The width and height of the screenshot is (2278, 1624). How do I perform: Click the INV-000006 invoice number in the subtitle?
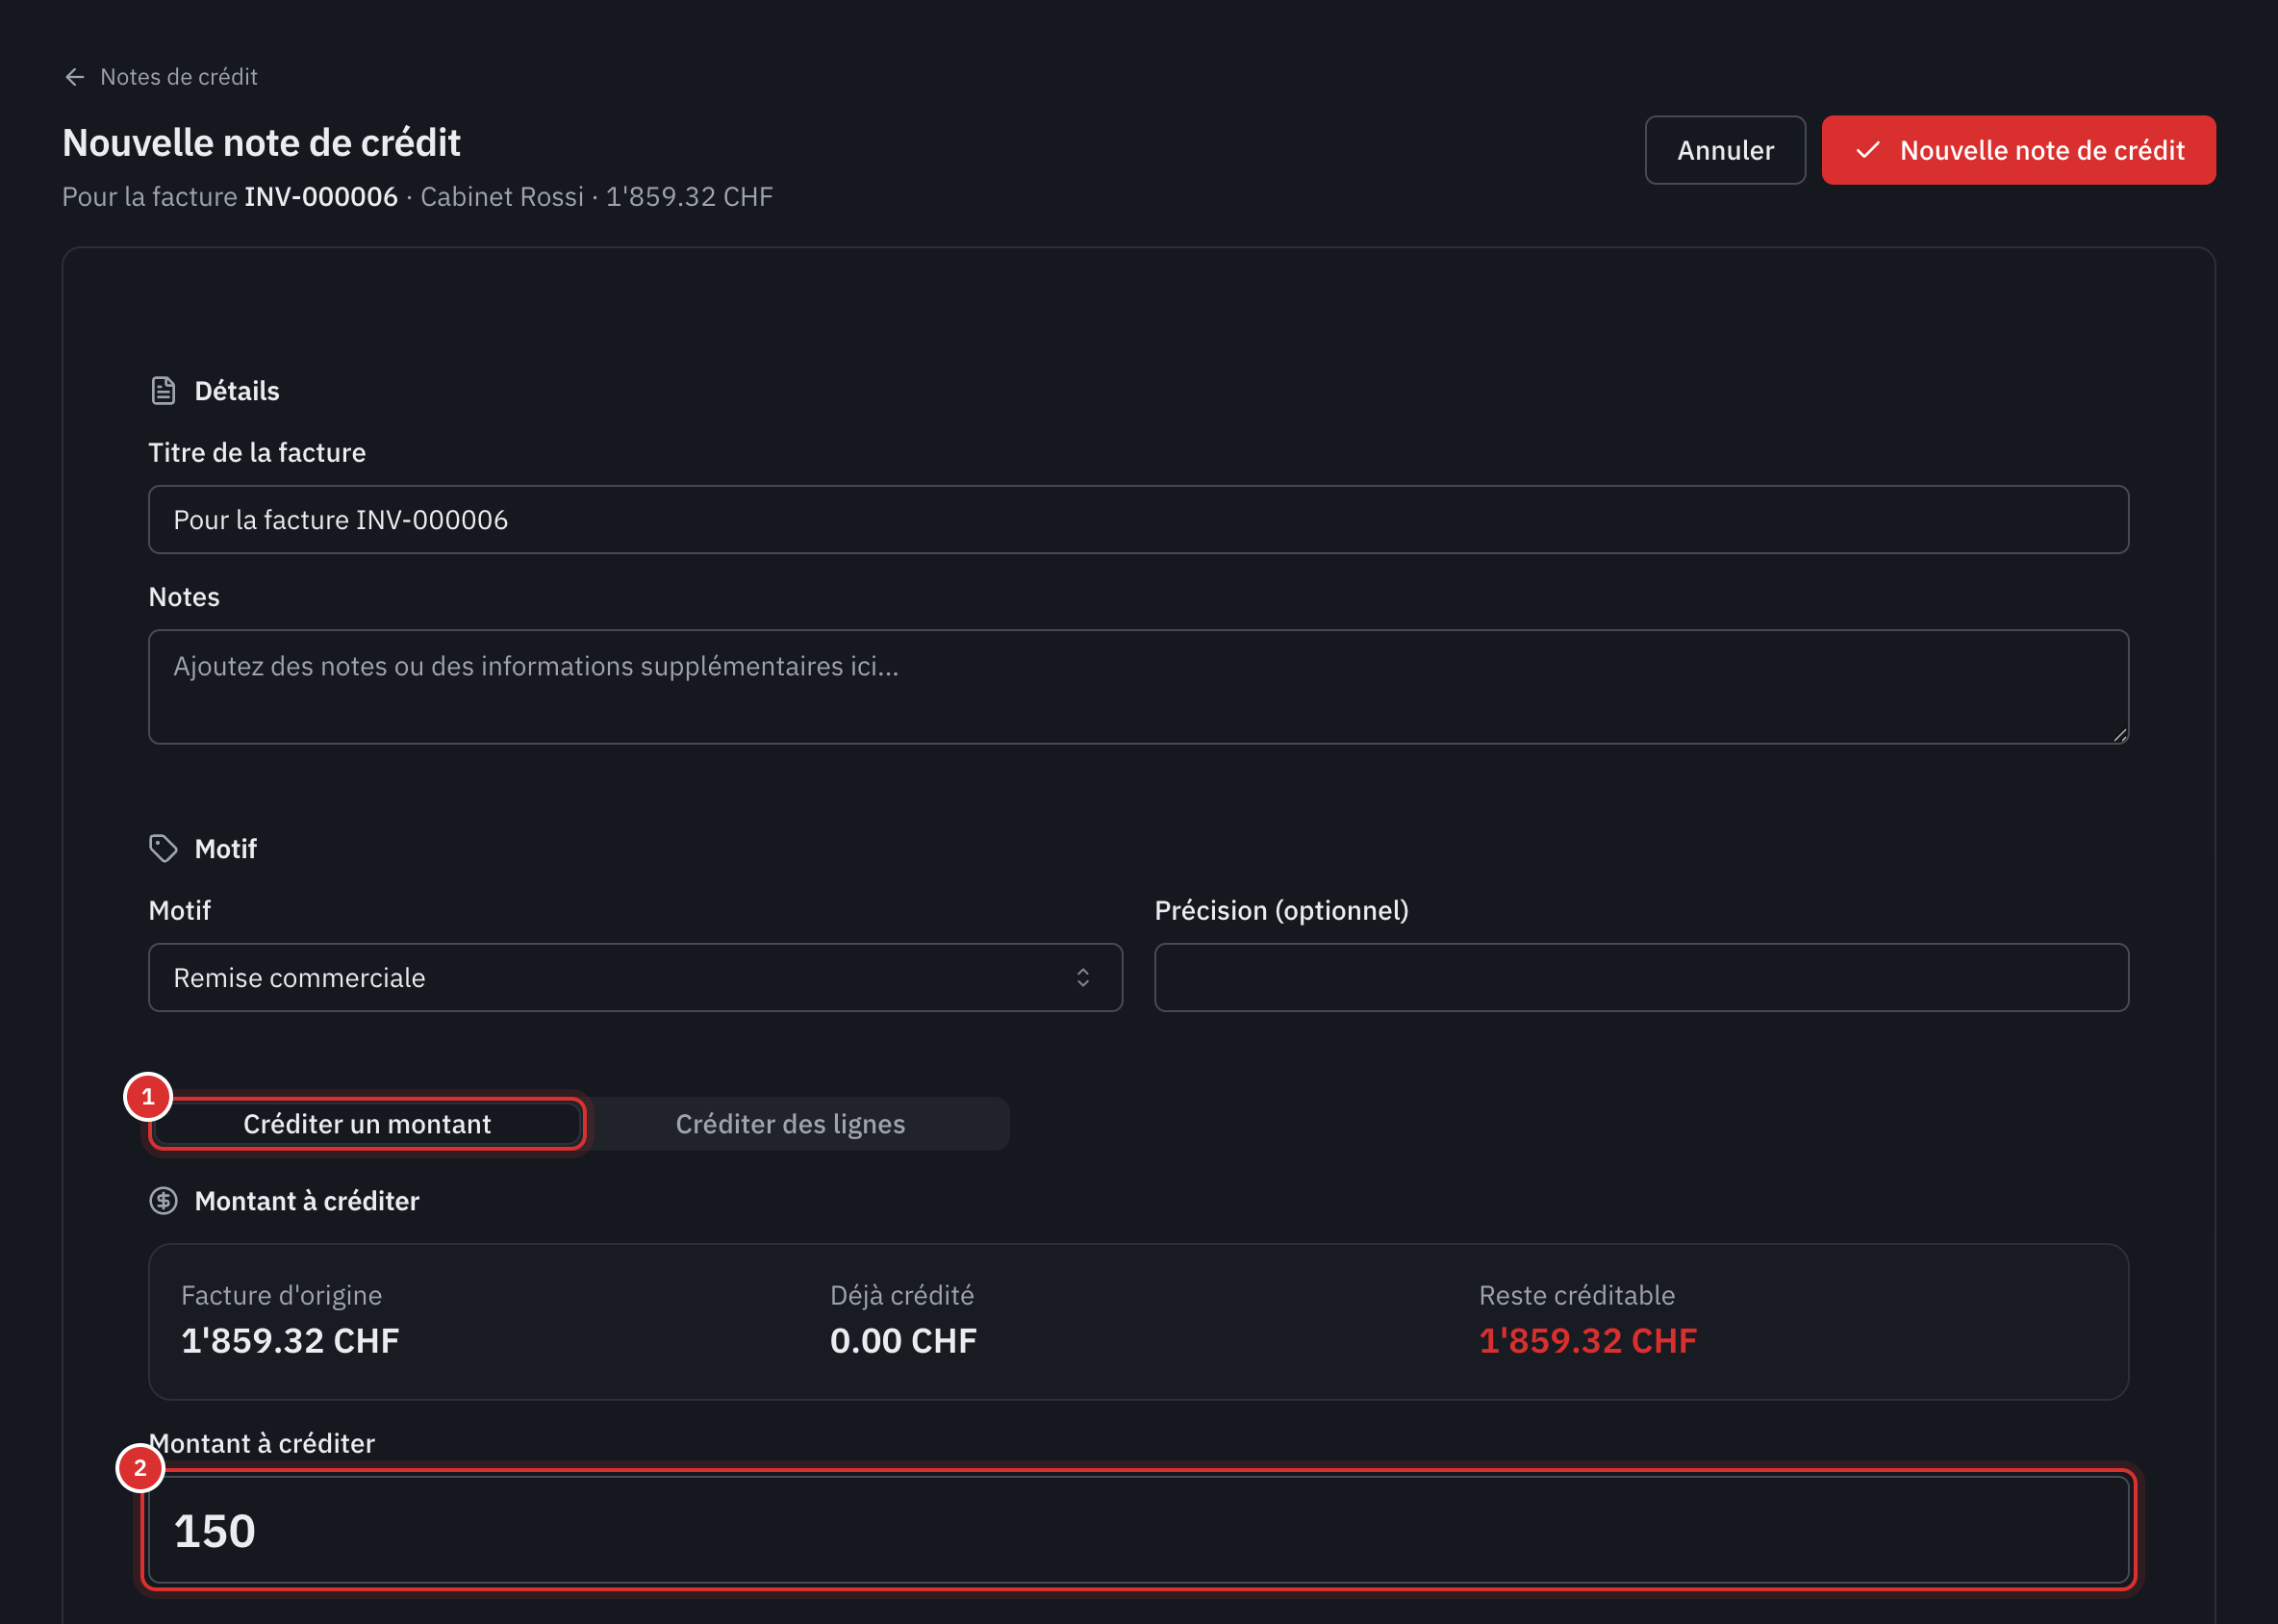(321, 197)
